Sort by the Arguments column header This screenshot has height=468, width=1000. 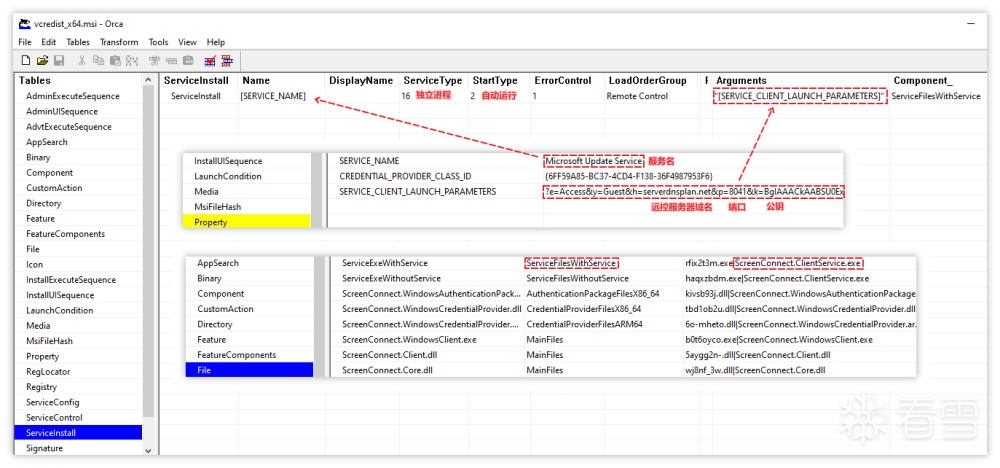(741, 80)
